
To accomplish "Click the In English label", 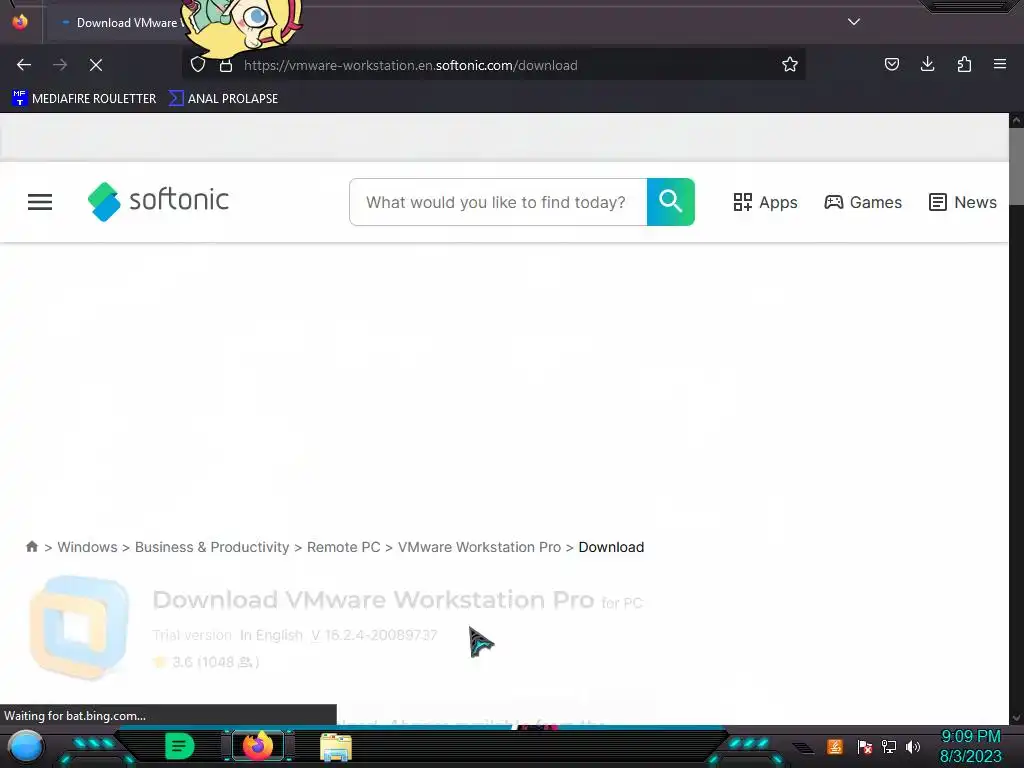I will pos(271,635).
